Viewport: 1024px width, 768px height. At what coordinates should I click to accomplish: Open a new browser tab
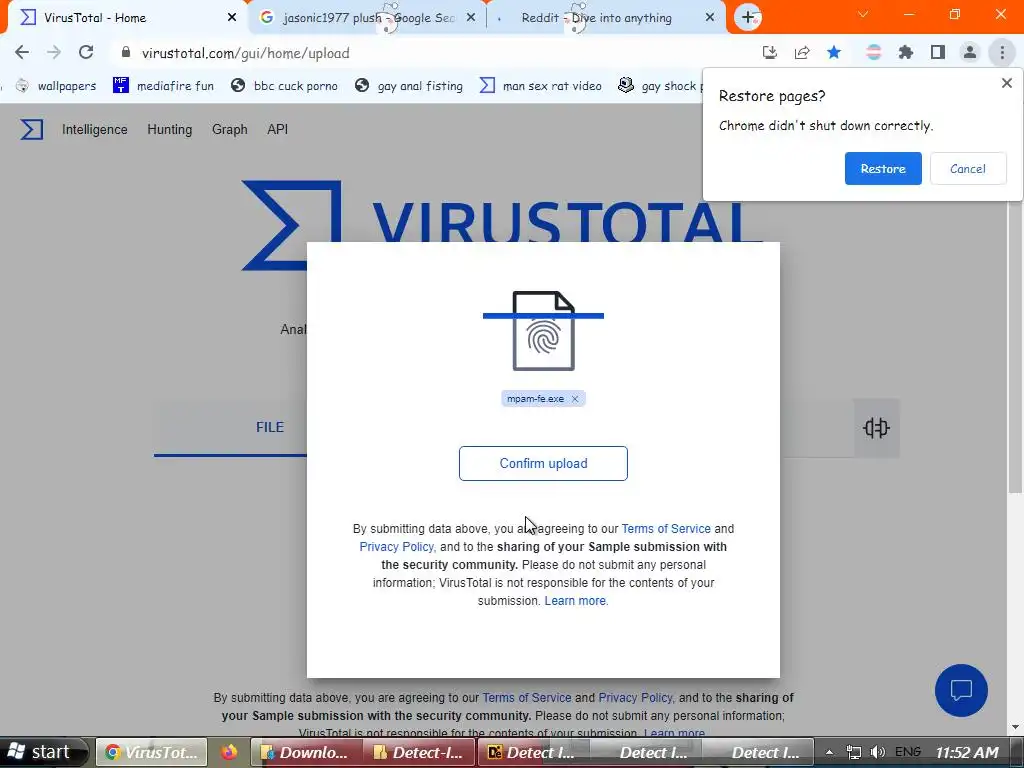[748, 18]
